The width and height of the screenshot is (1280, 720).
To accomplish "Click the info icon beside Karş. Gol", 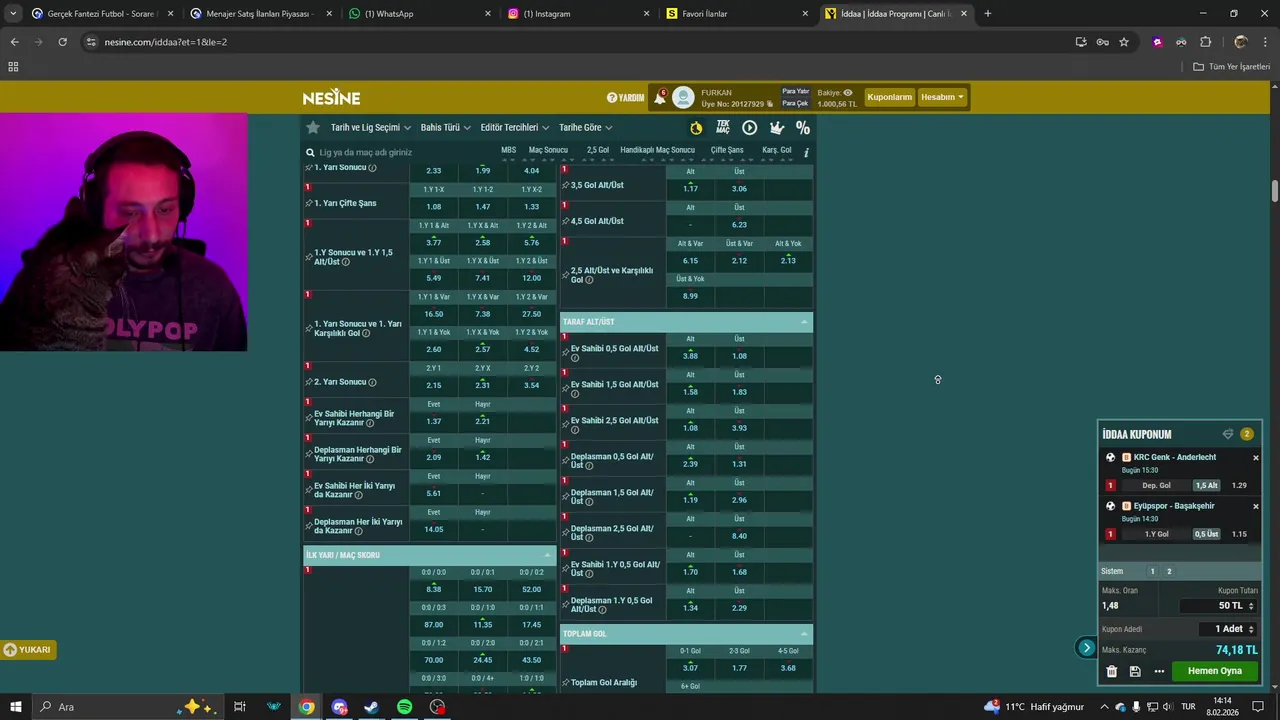I will click(x=806, y=152).
